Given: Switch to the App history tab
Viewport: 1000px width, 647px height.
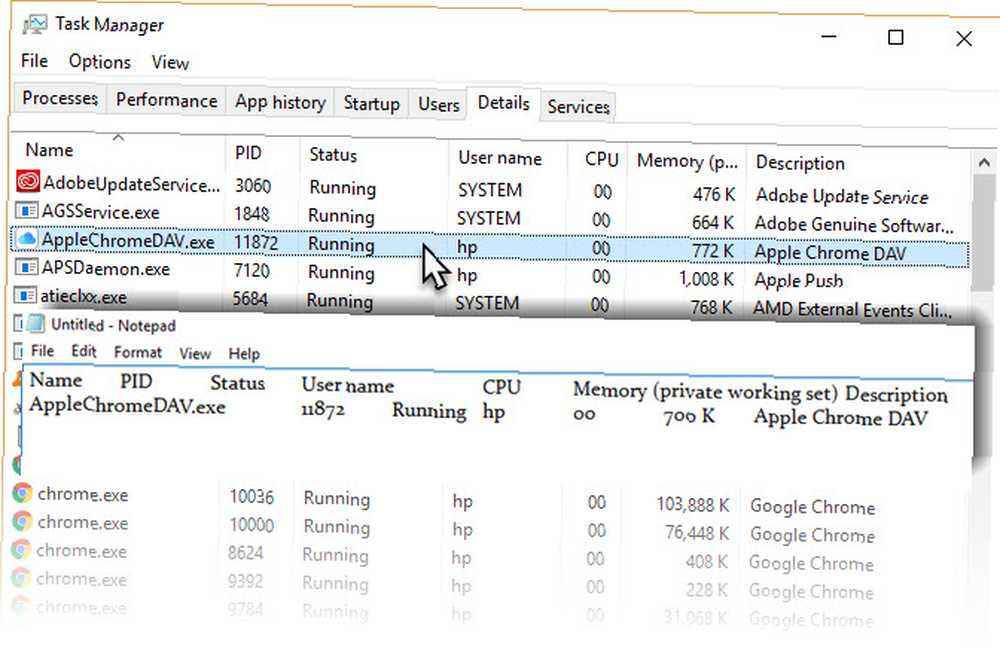Looking at the screenshot, I should coord(280,102).
